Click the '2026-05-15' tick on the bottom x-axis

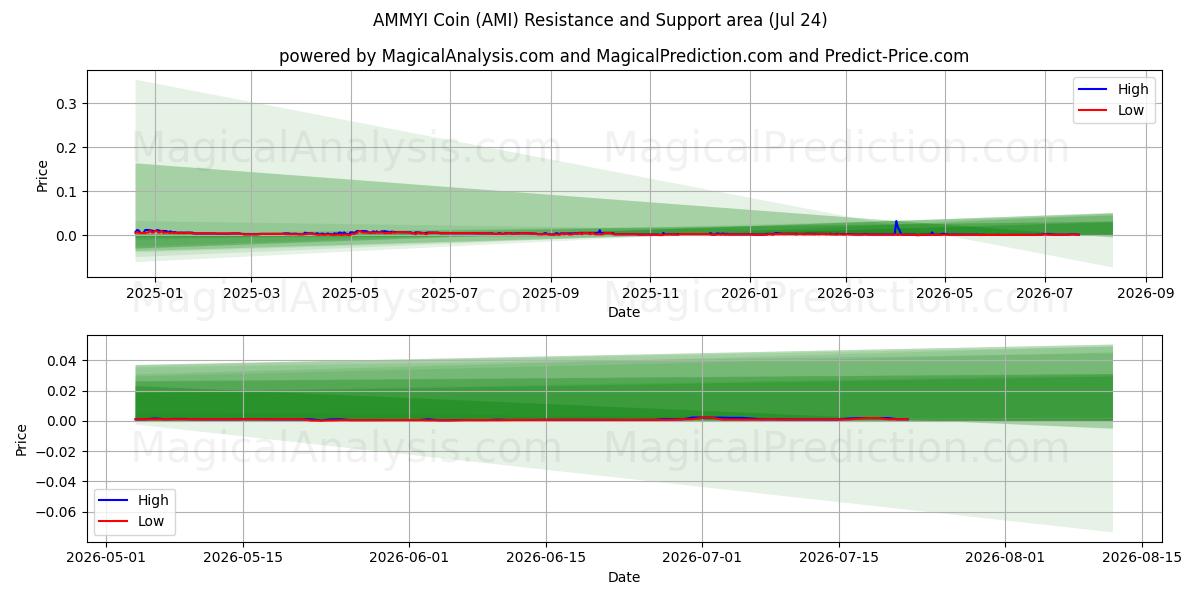point(245,558)
